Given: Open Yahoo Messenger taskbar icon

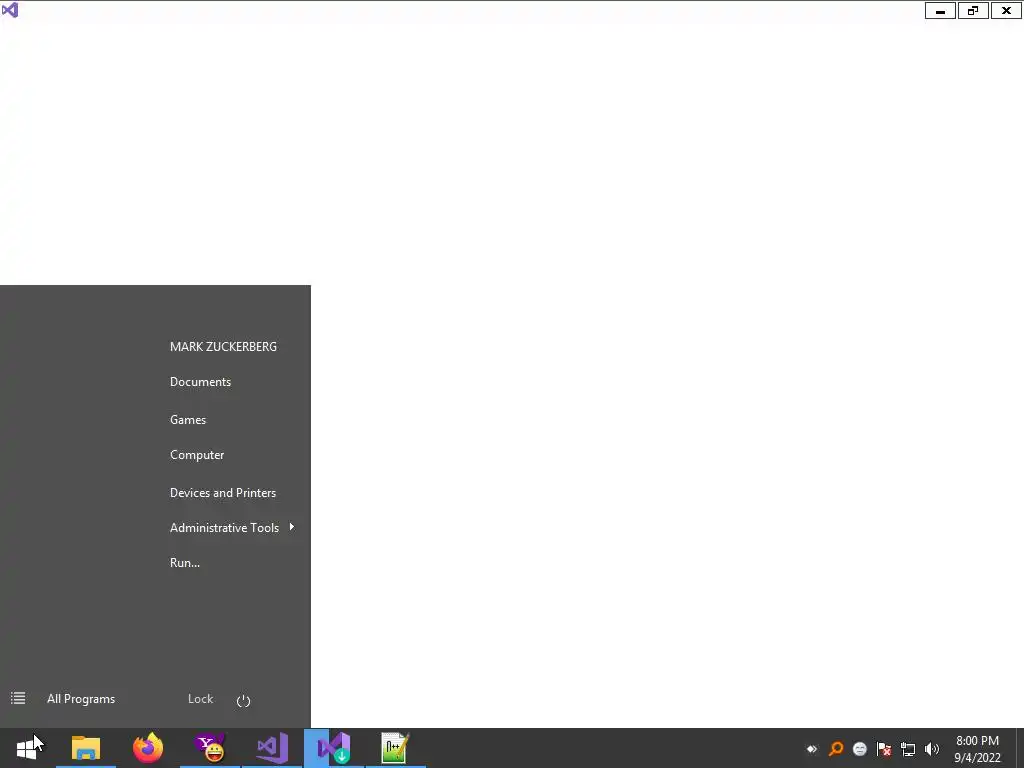Looking at the screenshot, I should click(x=210, y=748).
